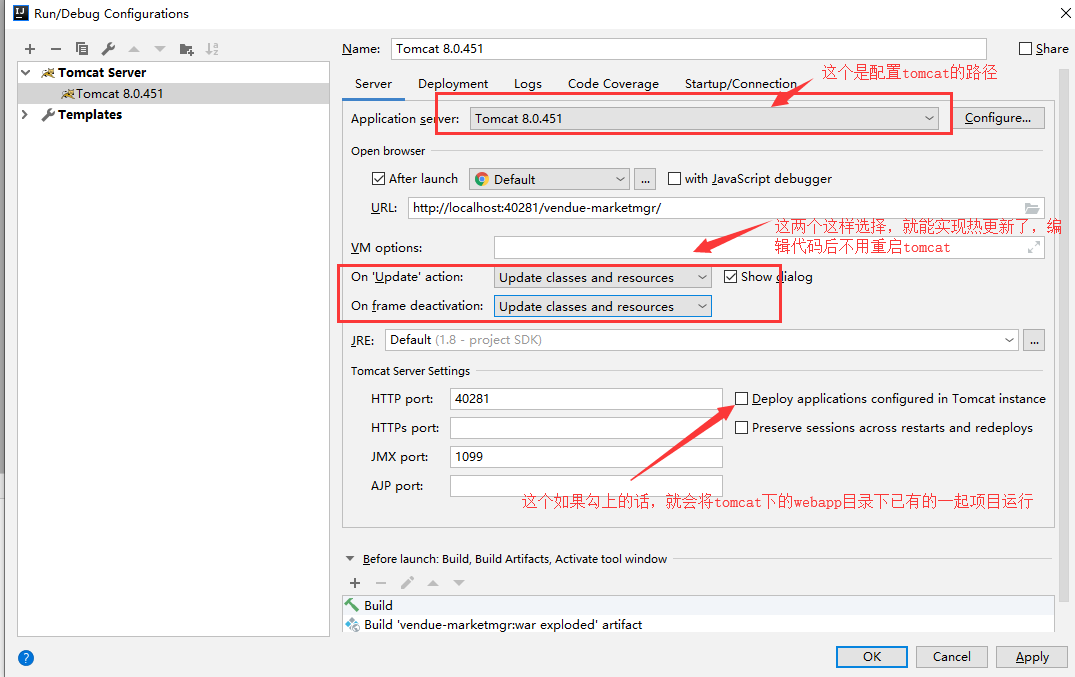Move configuration down with the arrow icon
The height and width of the screenshot is (677, 1075).
[160, 49]
